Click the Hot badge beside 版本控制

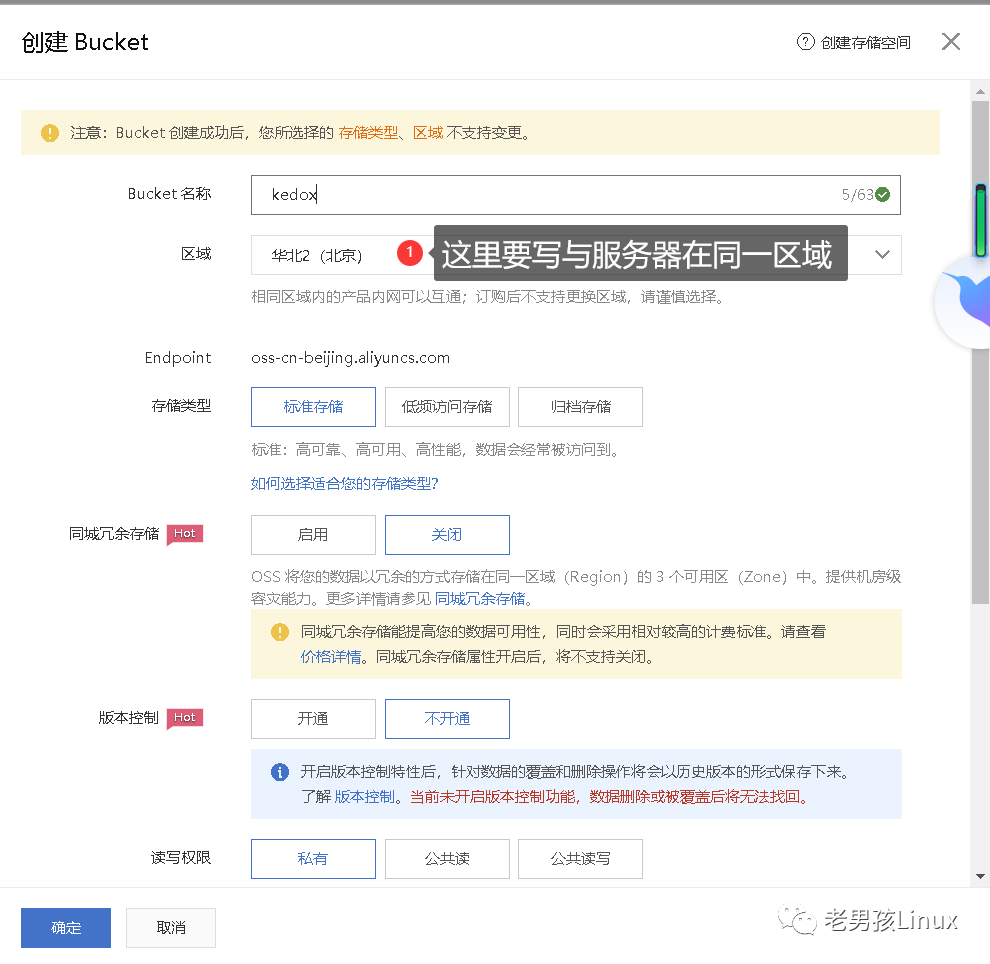coord(185,718)
